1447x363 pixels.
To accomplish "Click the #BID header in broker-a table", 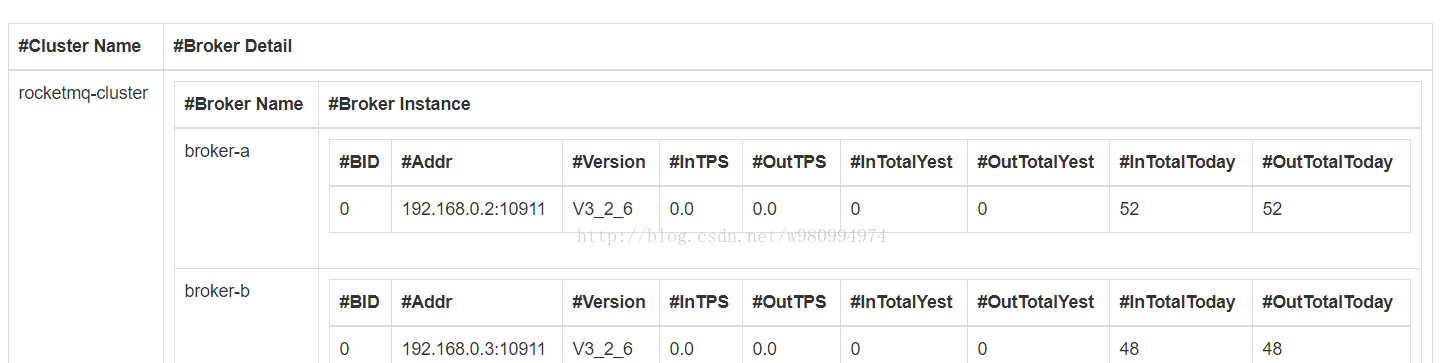I will click(x=359, y=162).
